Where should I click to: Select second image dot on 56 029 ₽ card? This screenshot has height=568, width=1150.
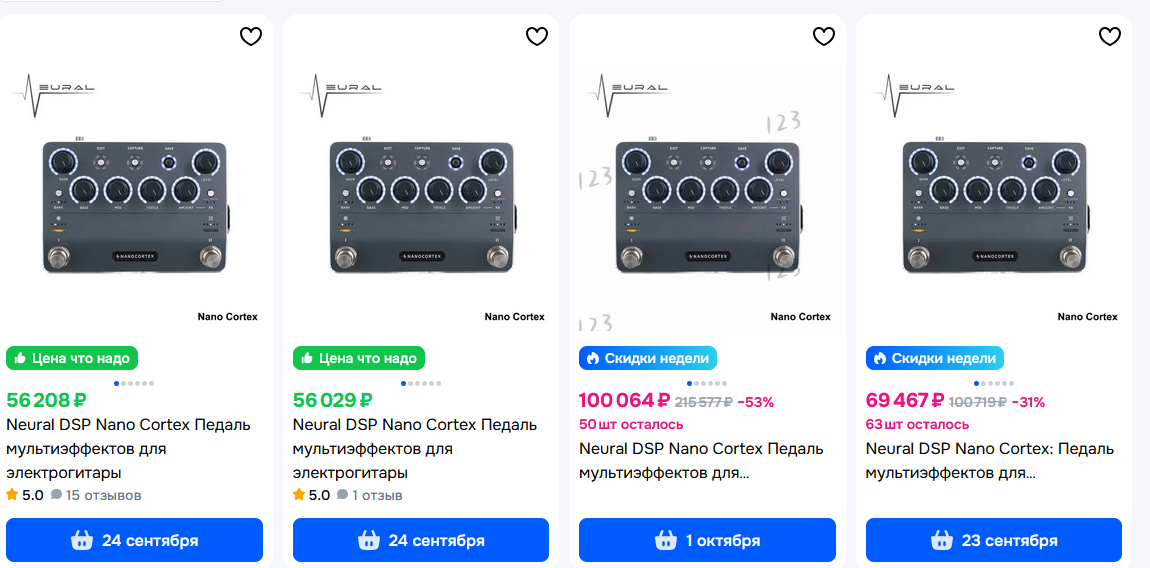pos(411,383)
